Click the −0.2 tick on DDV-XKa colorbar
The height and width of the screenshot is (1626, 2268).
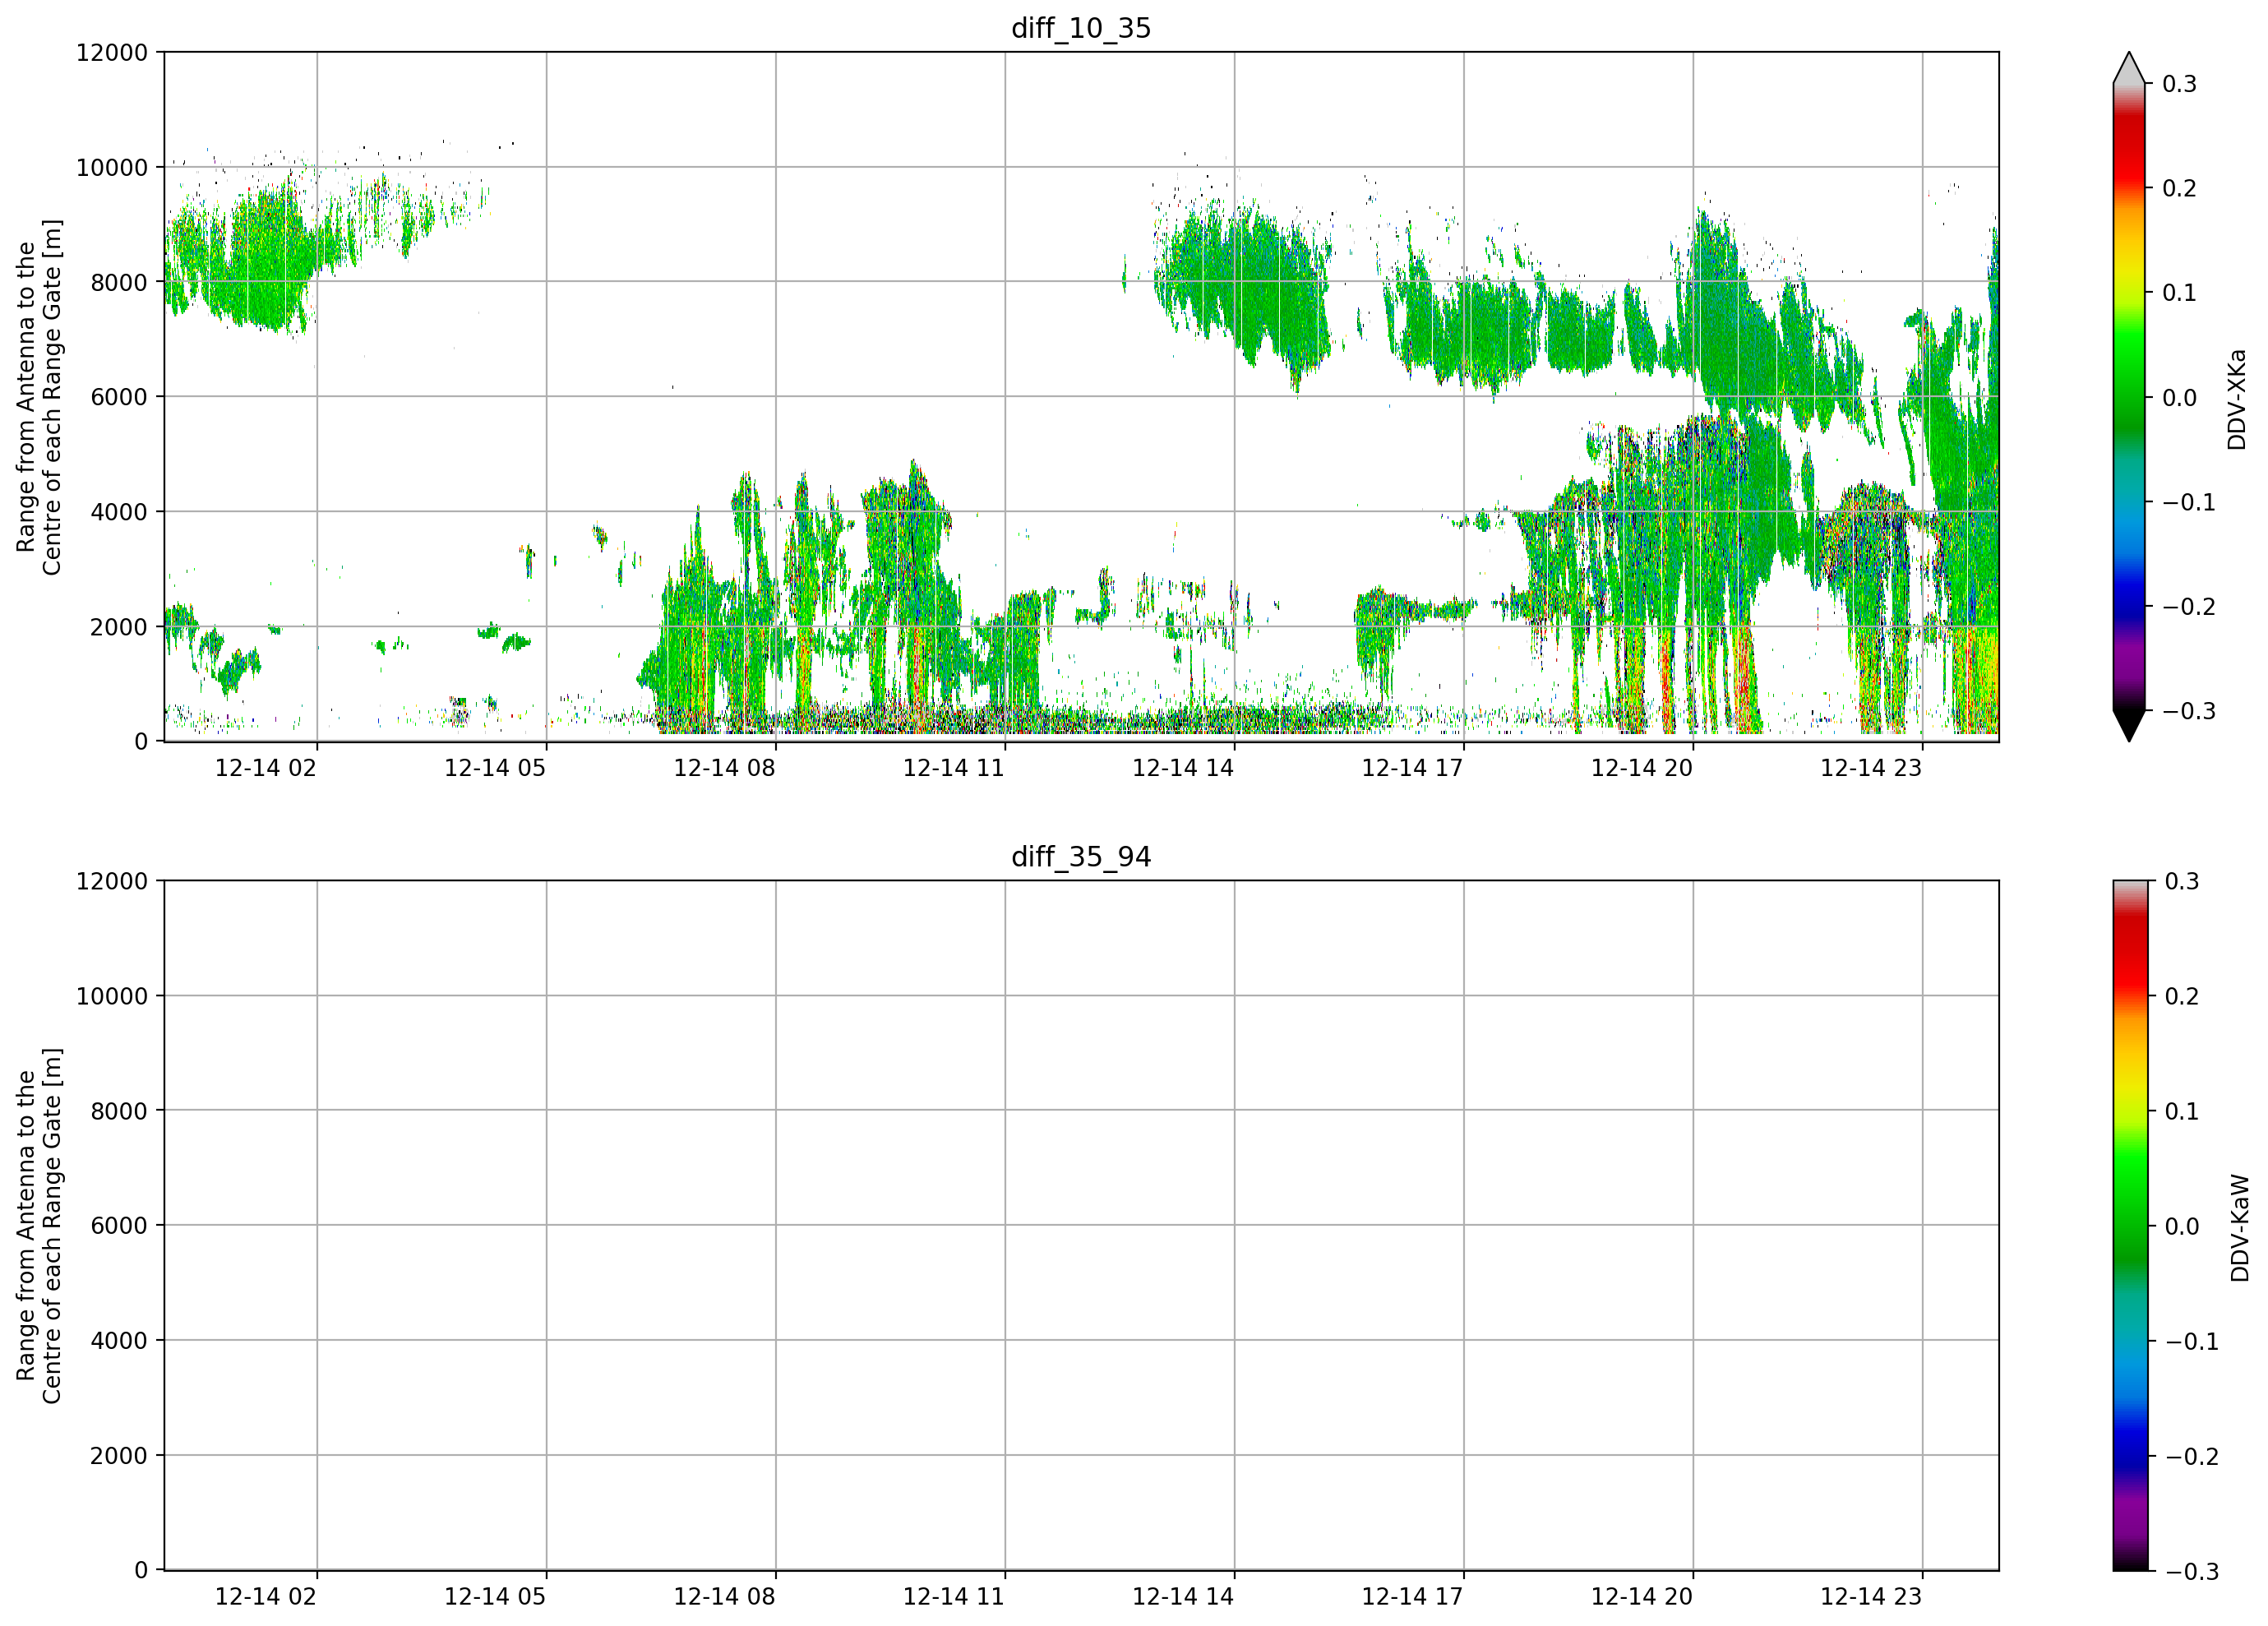2188,607
